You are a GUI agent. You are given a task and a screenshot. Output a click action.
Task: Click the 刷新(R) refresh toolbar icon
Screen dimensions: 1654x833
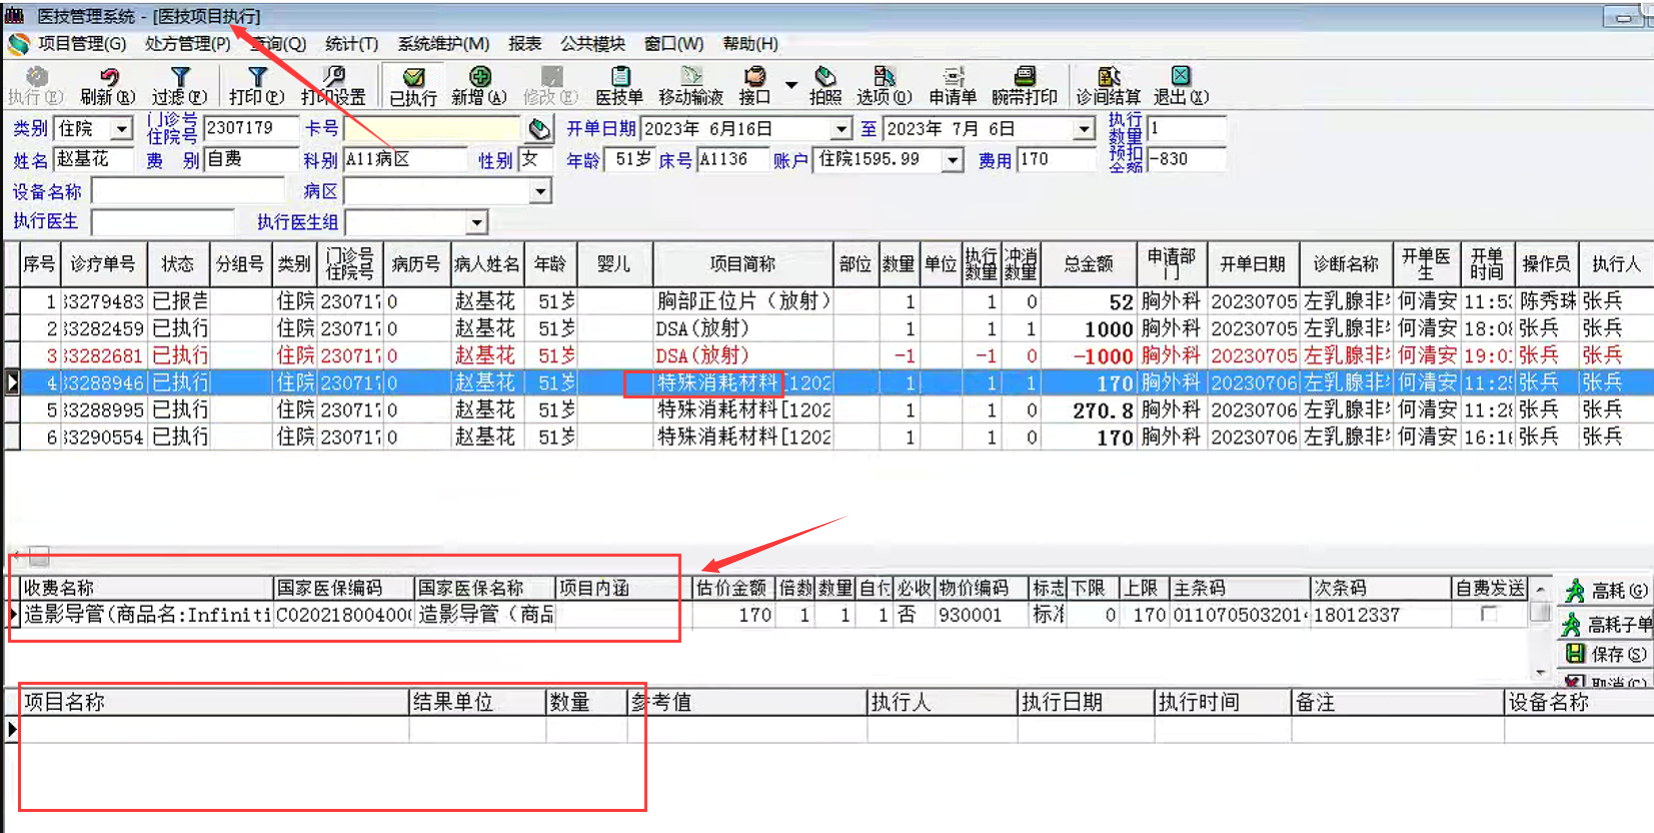(108, 86)
